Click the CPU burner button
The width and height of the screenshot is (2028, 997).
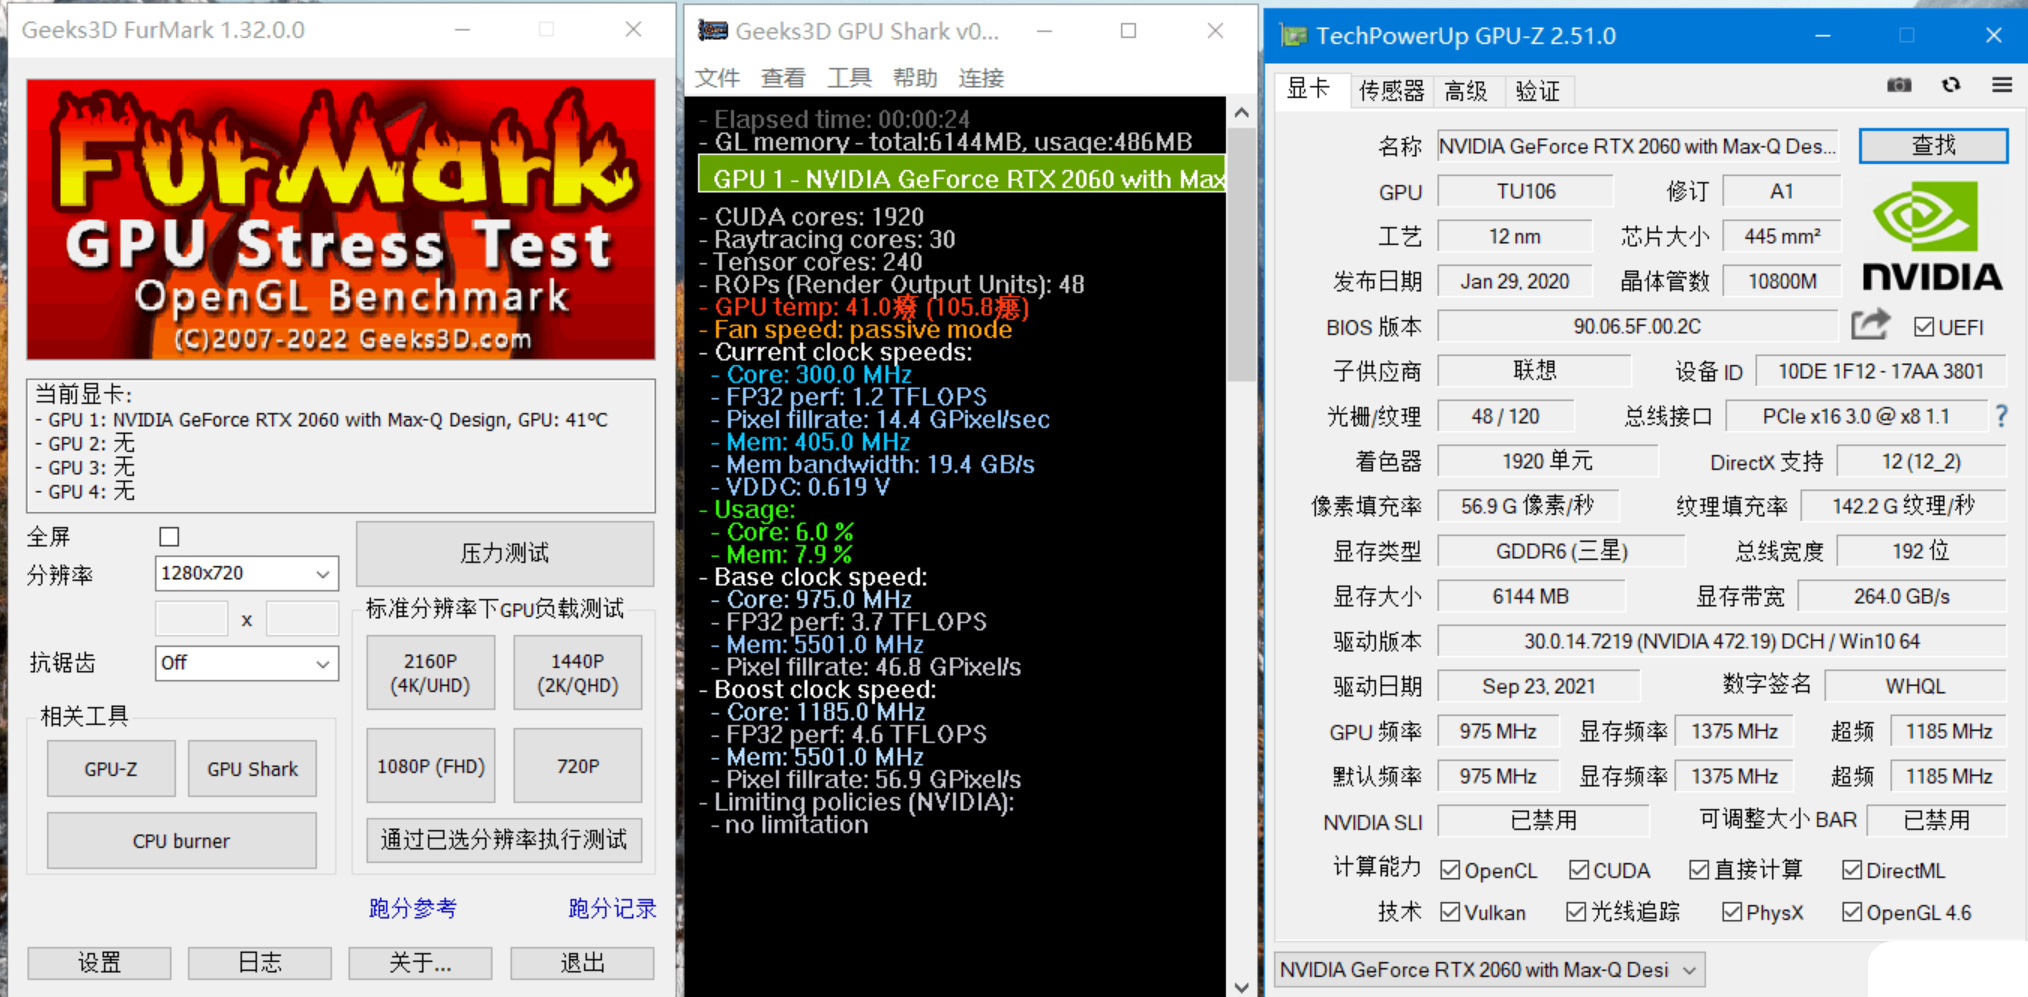181,841
